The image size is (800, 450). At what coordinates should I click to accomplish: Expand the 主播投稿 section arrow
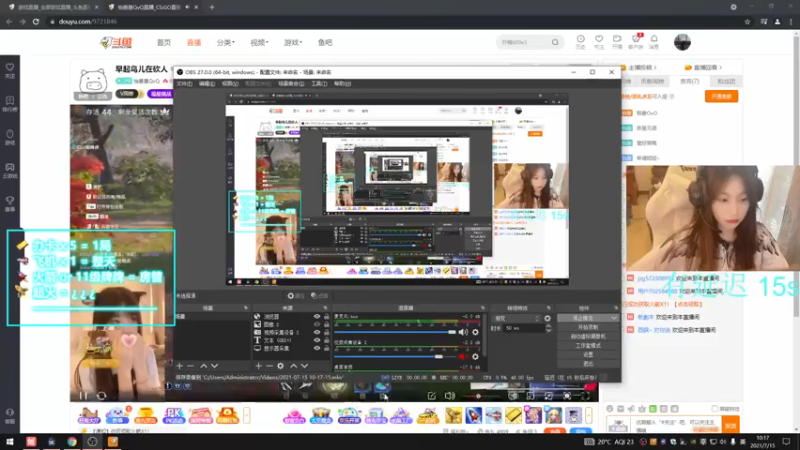click(655, 67)
